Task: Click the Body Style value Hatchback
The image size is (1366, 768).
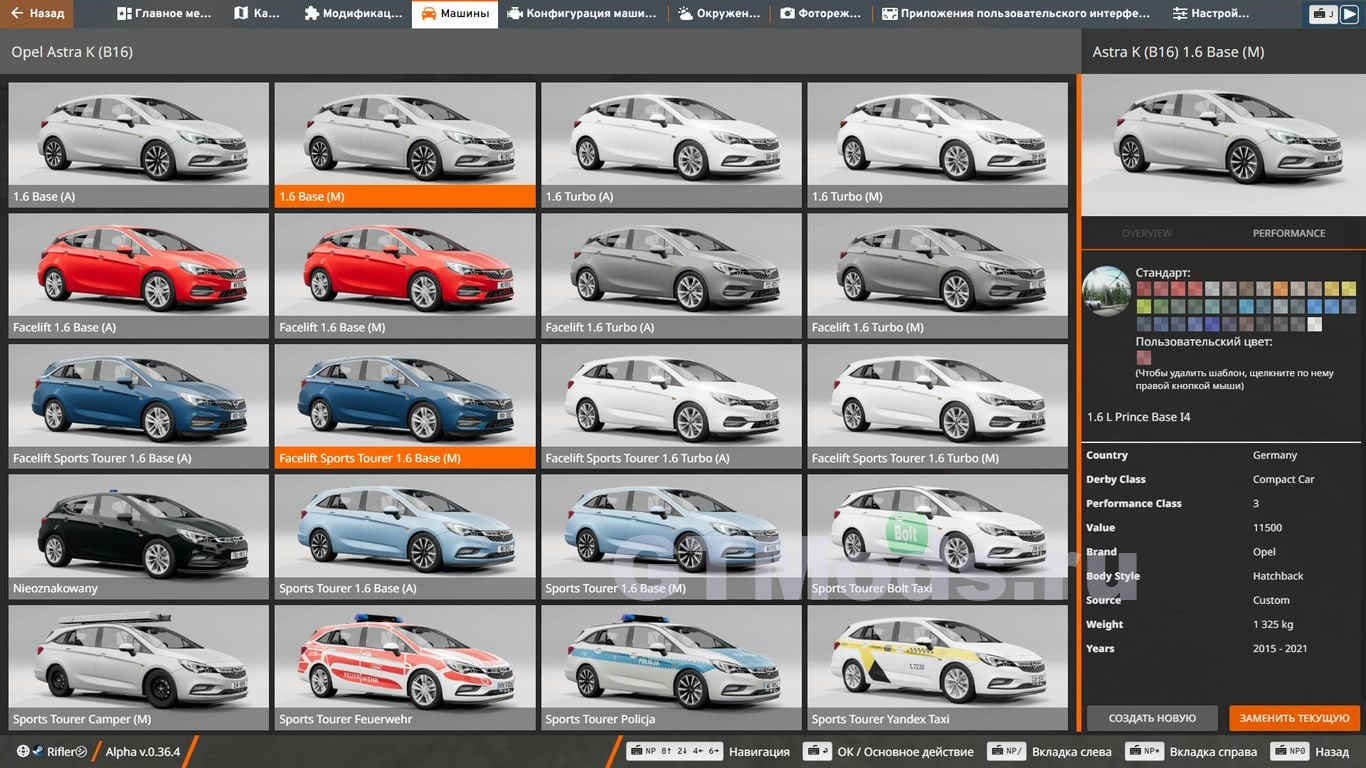Action: [1278, 576]
